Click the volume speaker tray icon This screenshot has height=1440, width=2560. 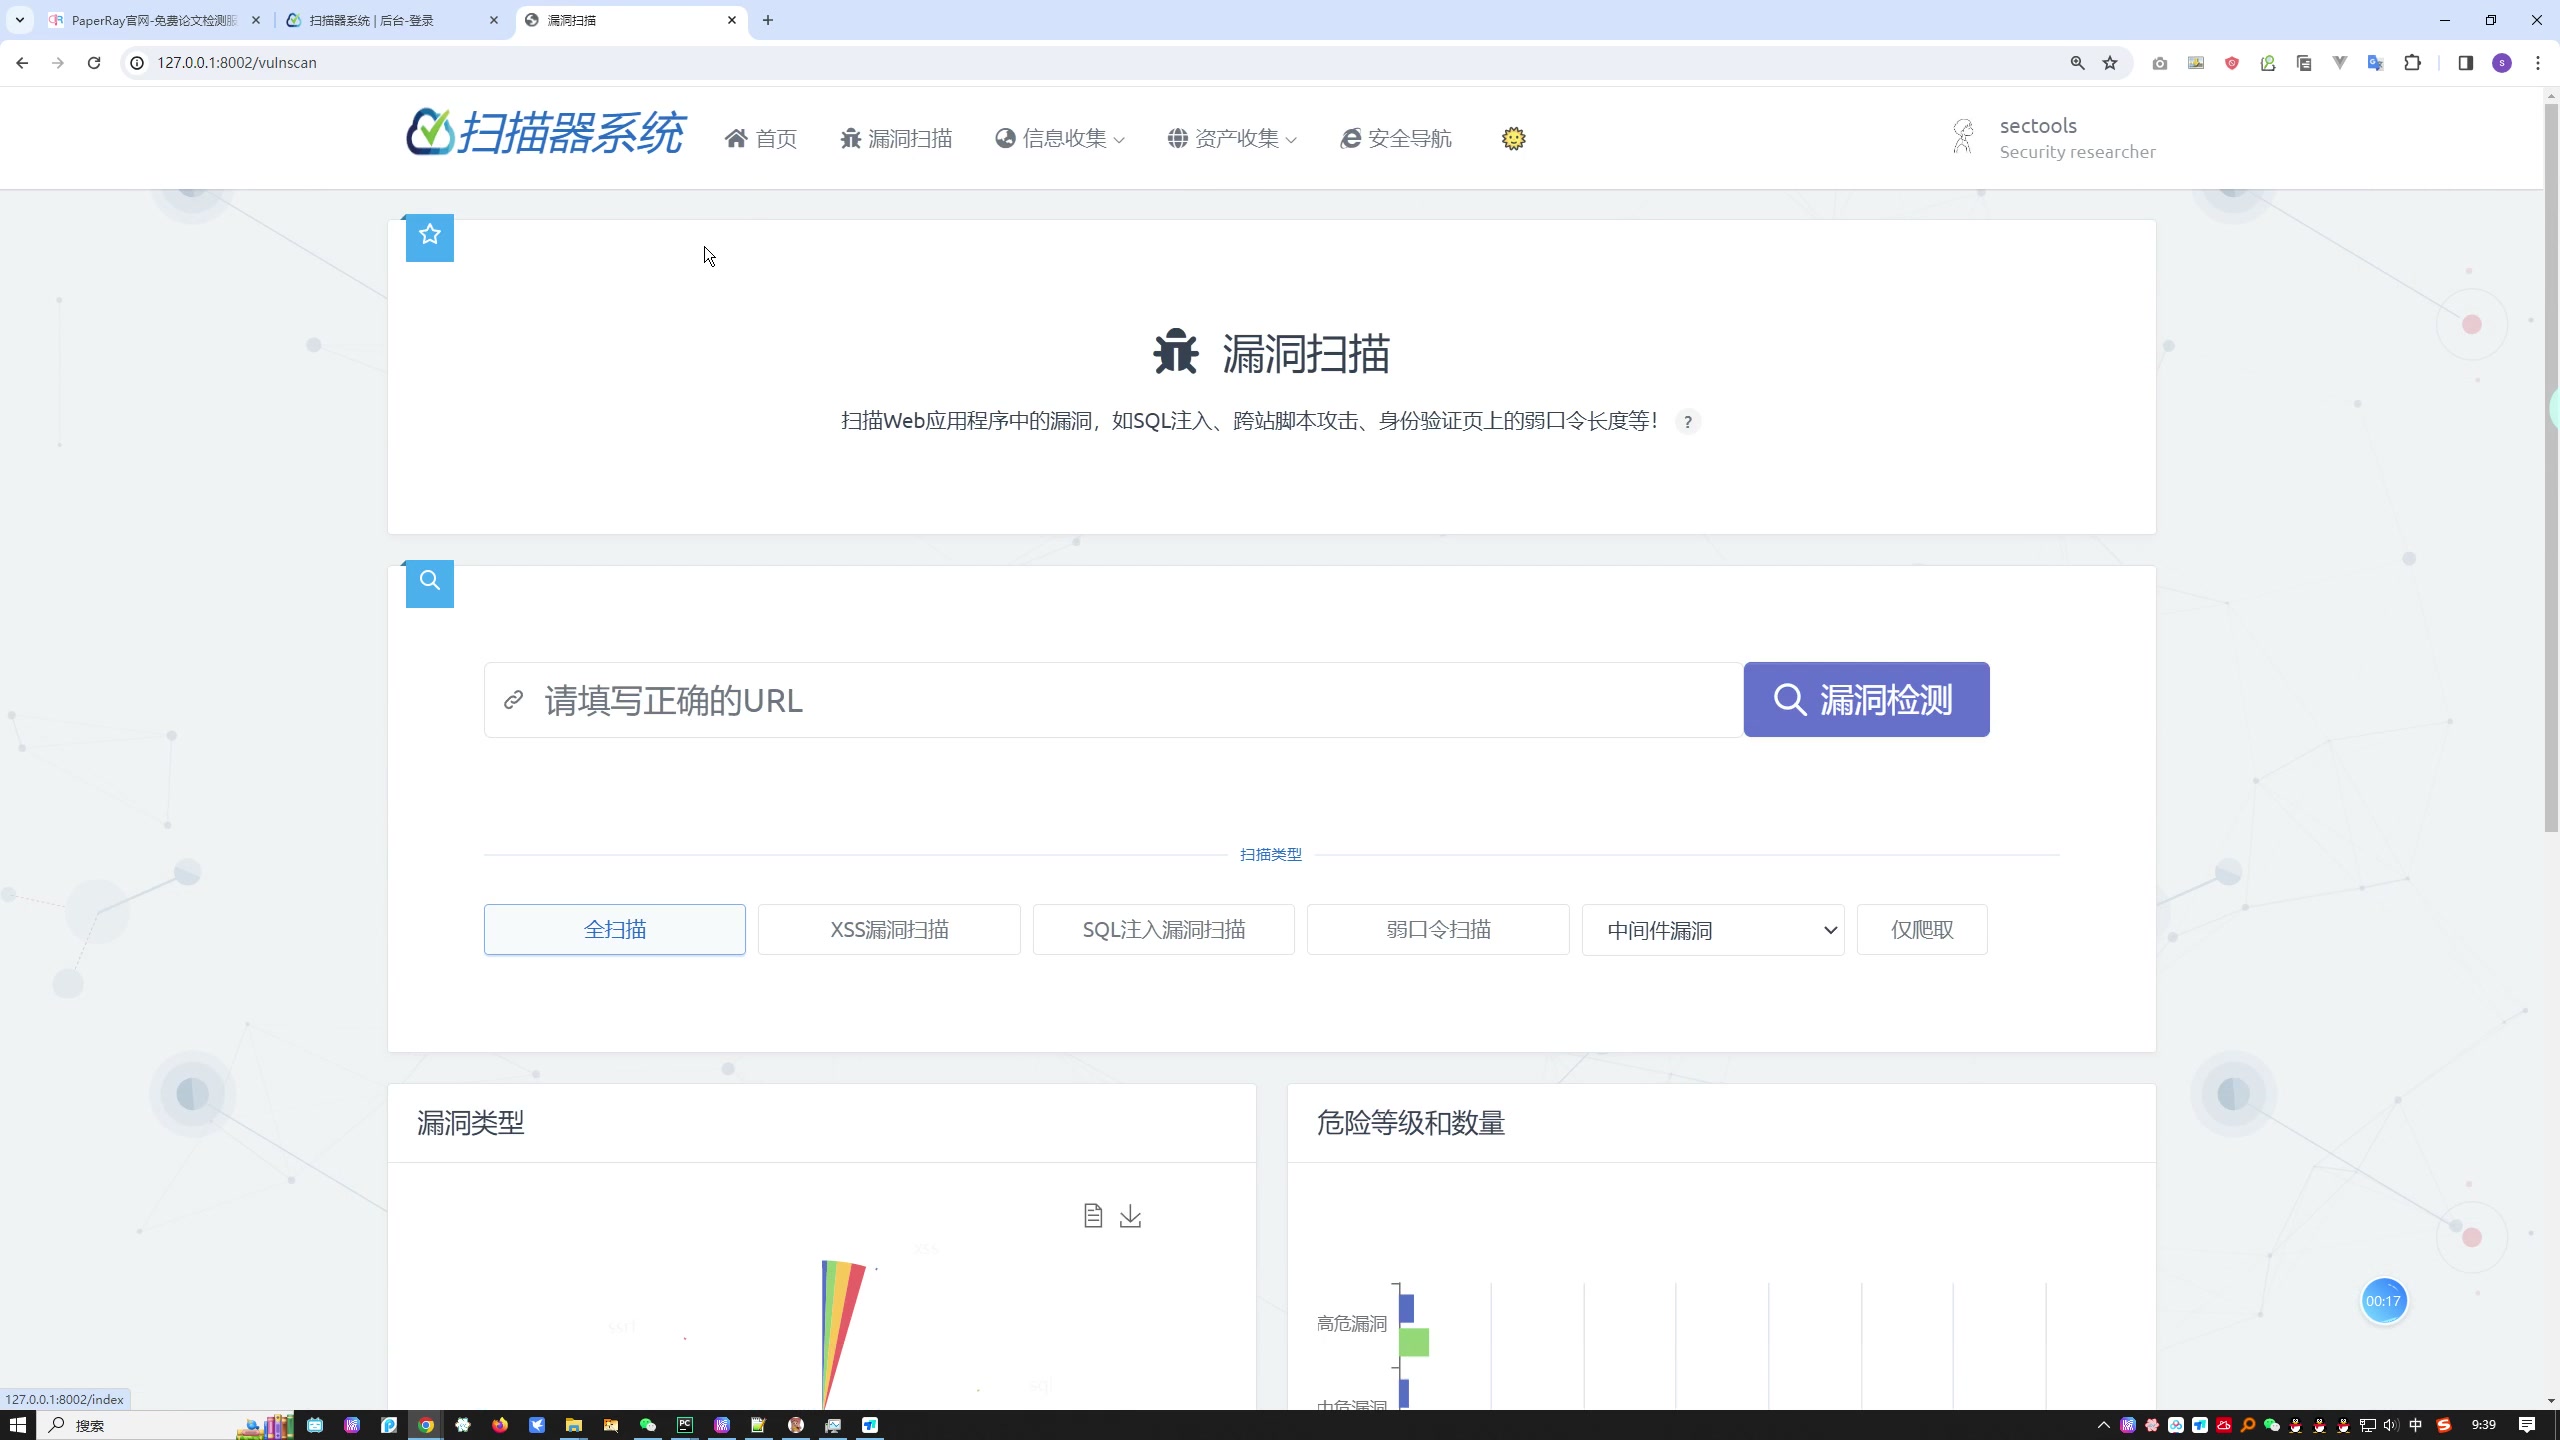[x=2391, y=1425]
